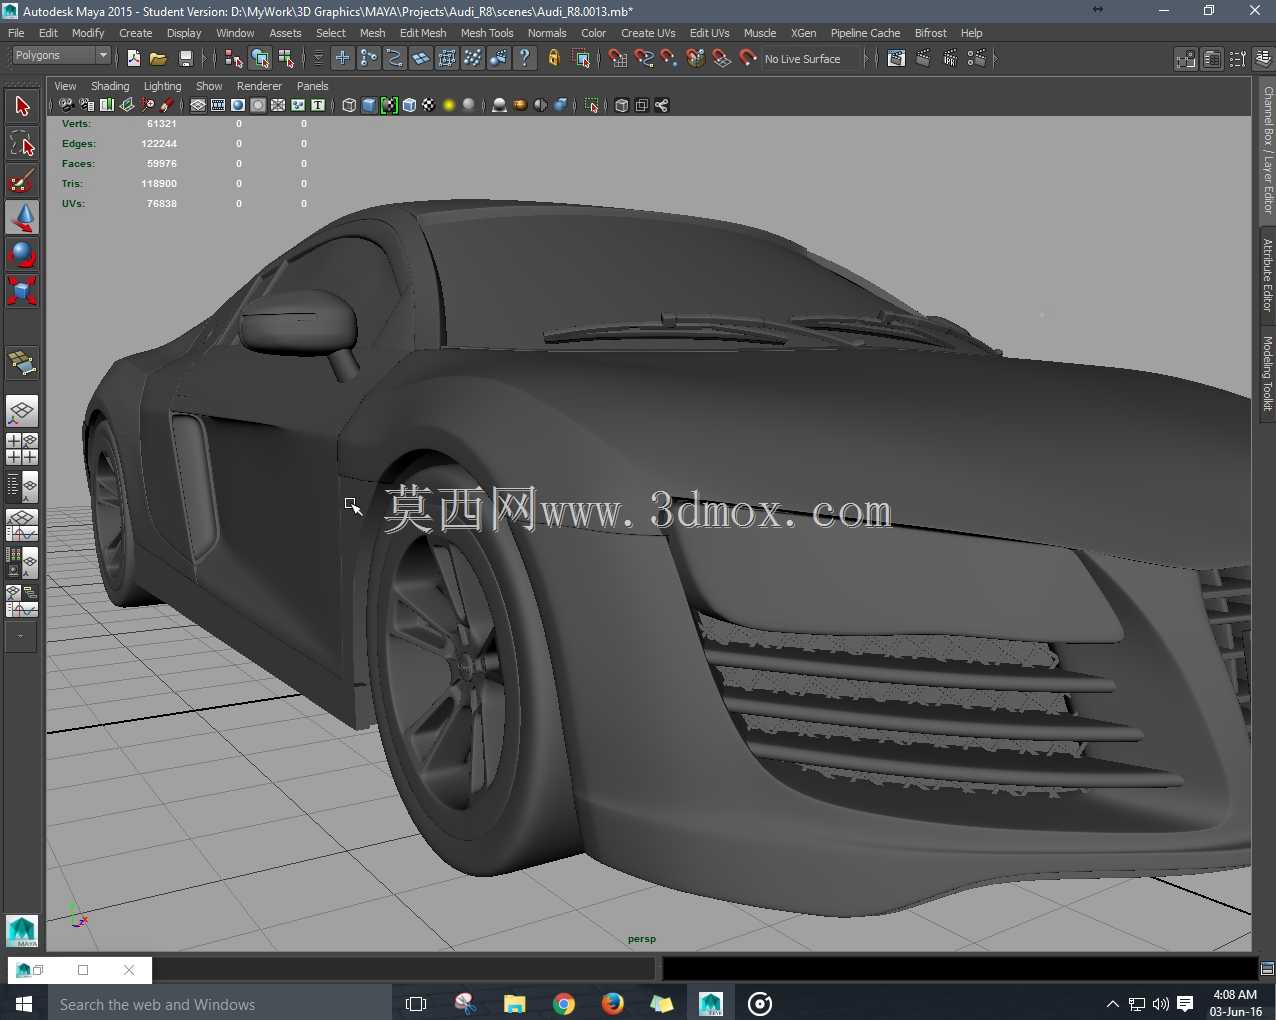Screen dimensions: 1276x1020
Task: Open the Create UVs menu
Action: point(648,33)
